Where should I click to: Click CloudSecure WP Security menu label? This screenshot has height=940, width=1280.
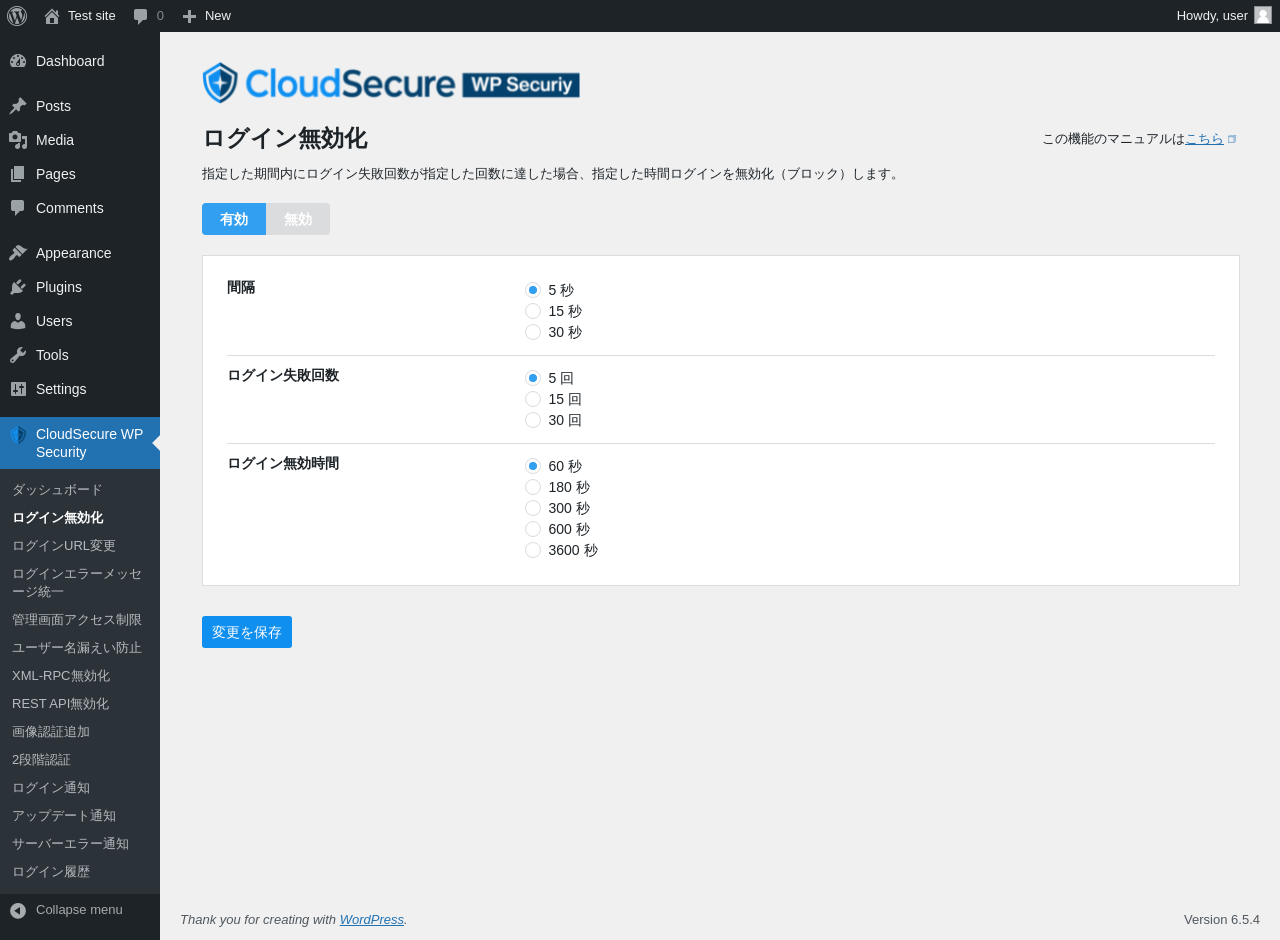90,443
